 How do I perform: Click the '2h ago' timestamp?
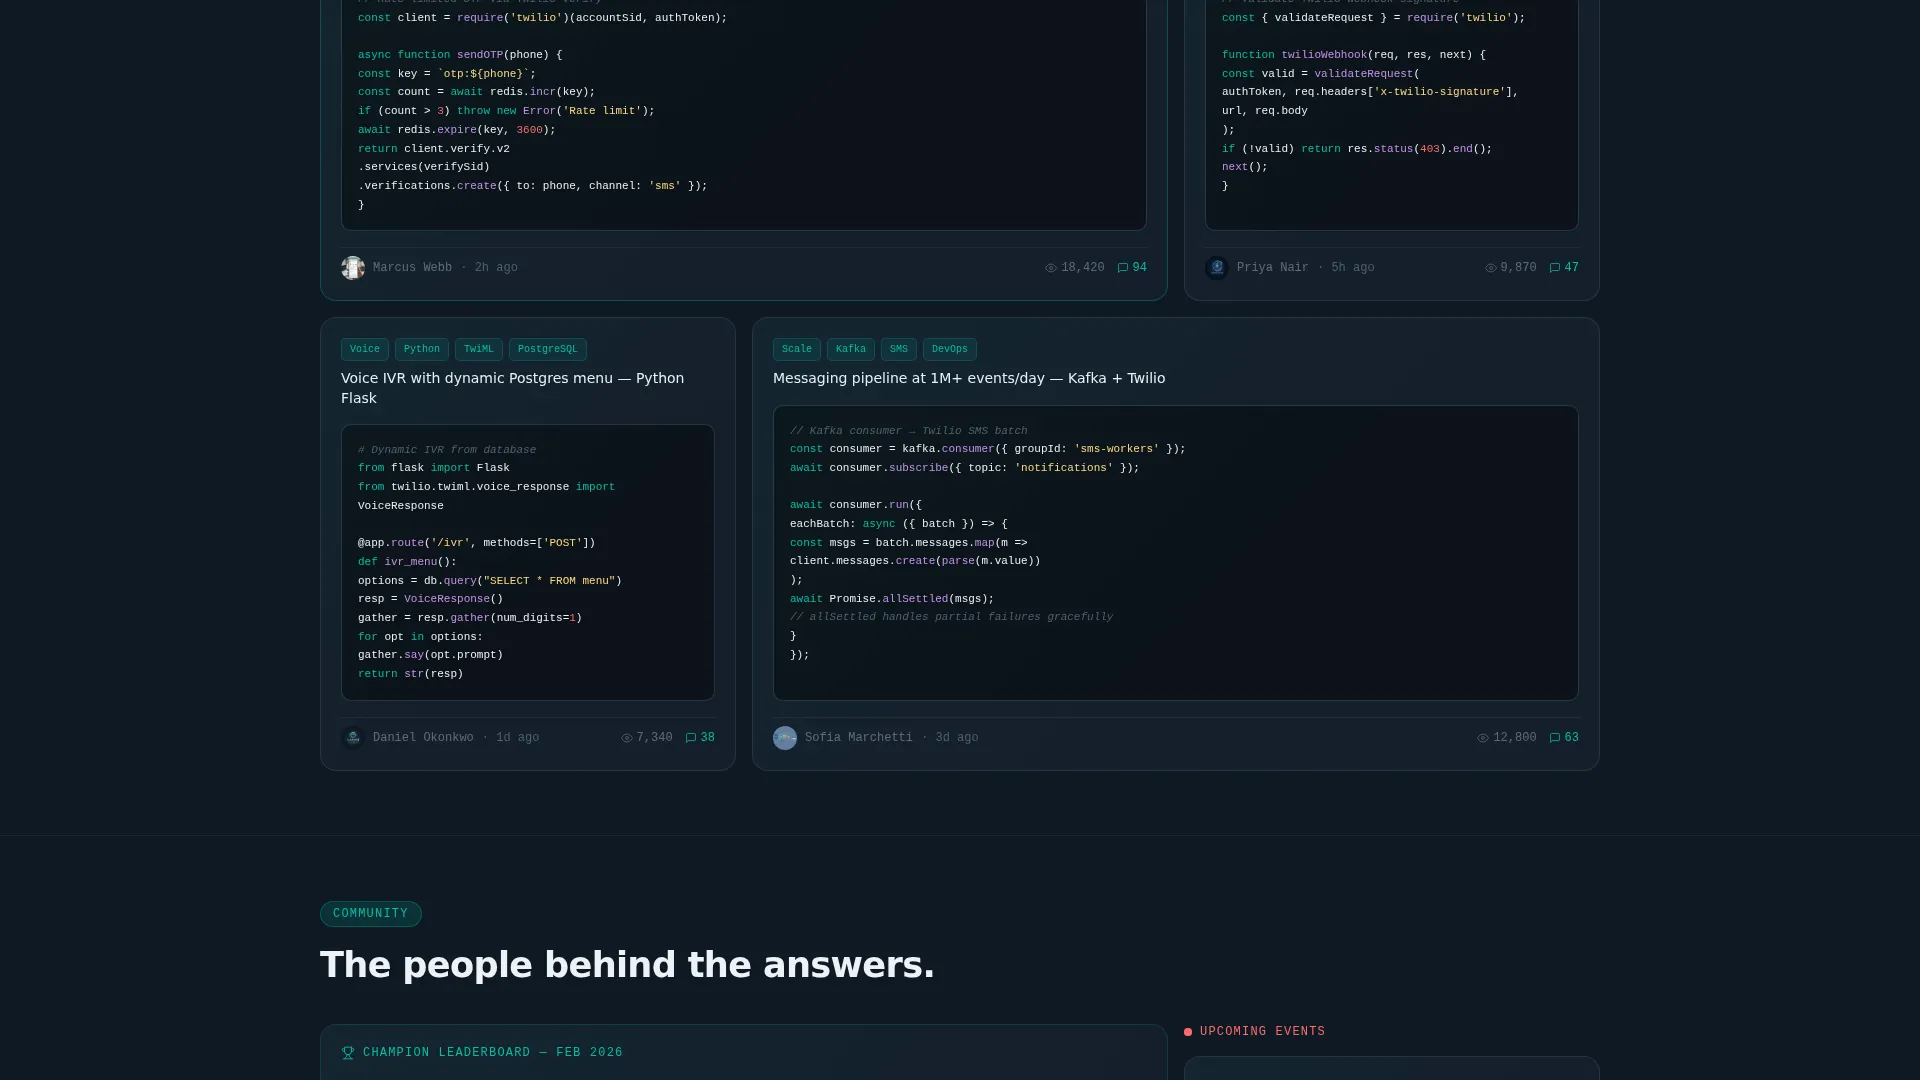pos(496,268)
